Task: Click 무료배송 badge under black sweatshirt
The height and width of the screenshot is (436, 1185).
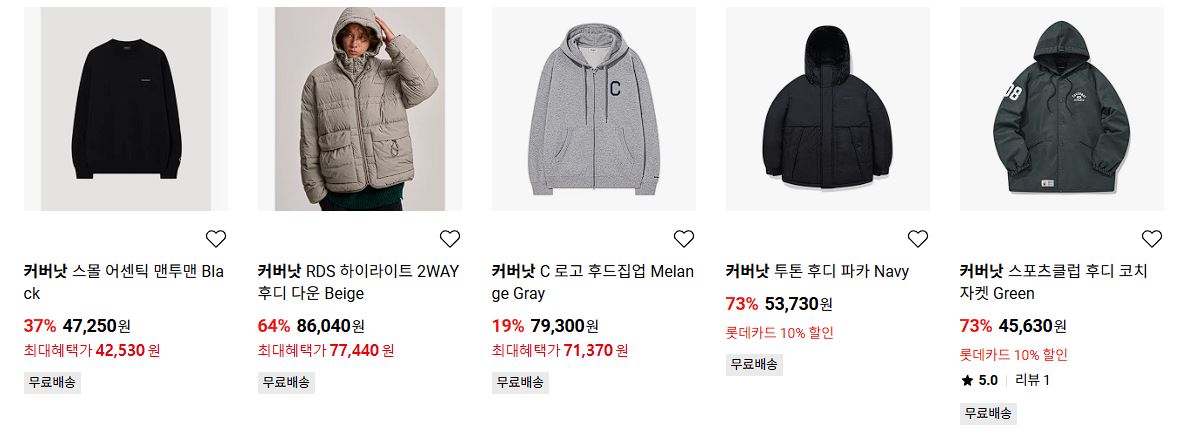Action: 52,382
